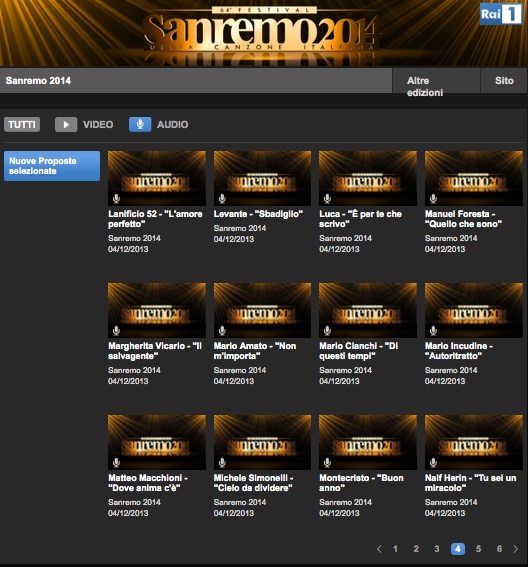
Task: Click microphone icon on Manuel Foresta thumbnail
Action: click(x=433, y=199)
